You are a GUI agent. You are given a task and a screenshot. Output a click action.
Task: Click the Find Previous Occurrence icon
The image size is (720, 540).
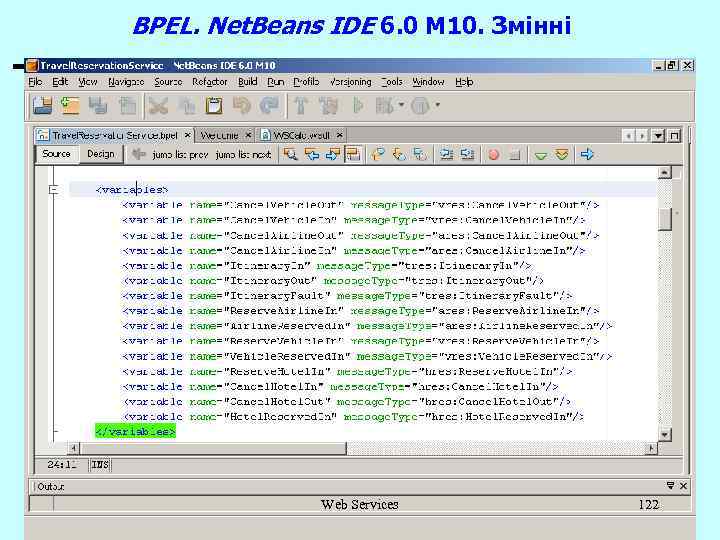pyautogui.click(x=312, y=154)
